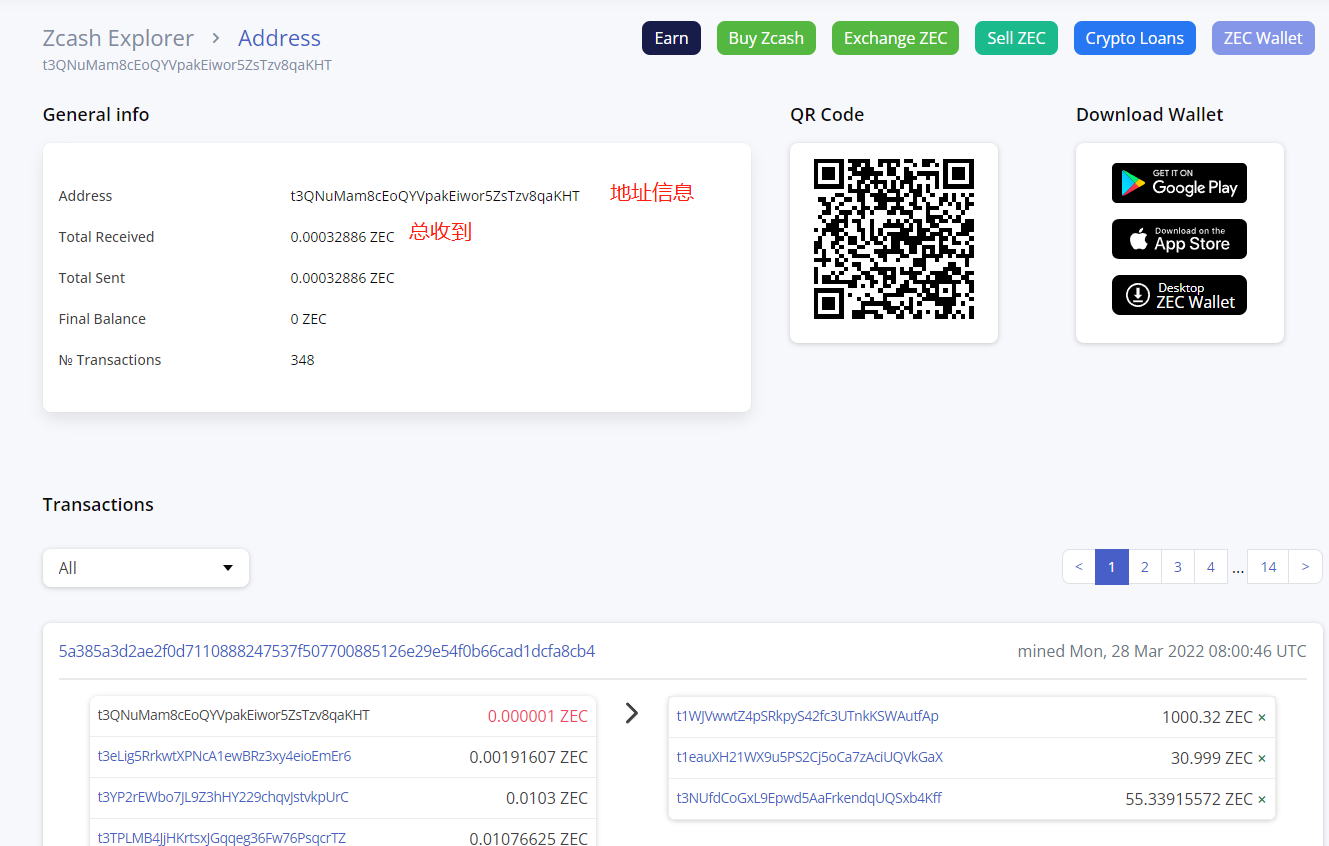The width and height of the screenshot is (1329, 846).
Task: Click the QR code image
Action: tap(893, 239)
